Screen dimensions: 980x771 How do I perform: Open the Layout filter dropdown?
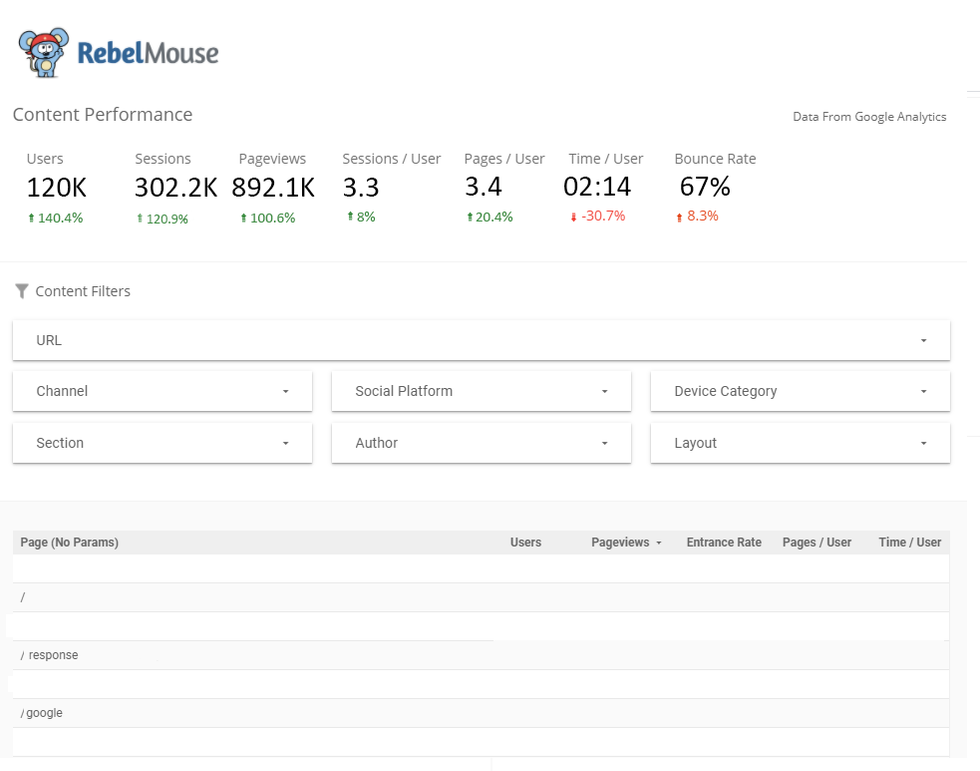tap(800, 443)
